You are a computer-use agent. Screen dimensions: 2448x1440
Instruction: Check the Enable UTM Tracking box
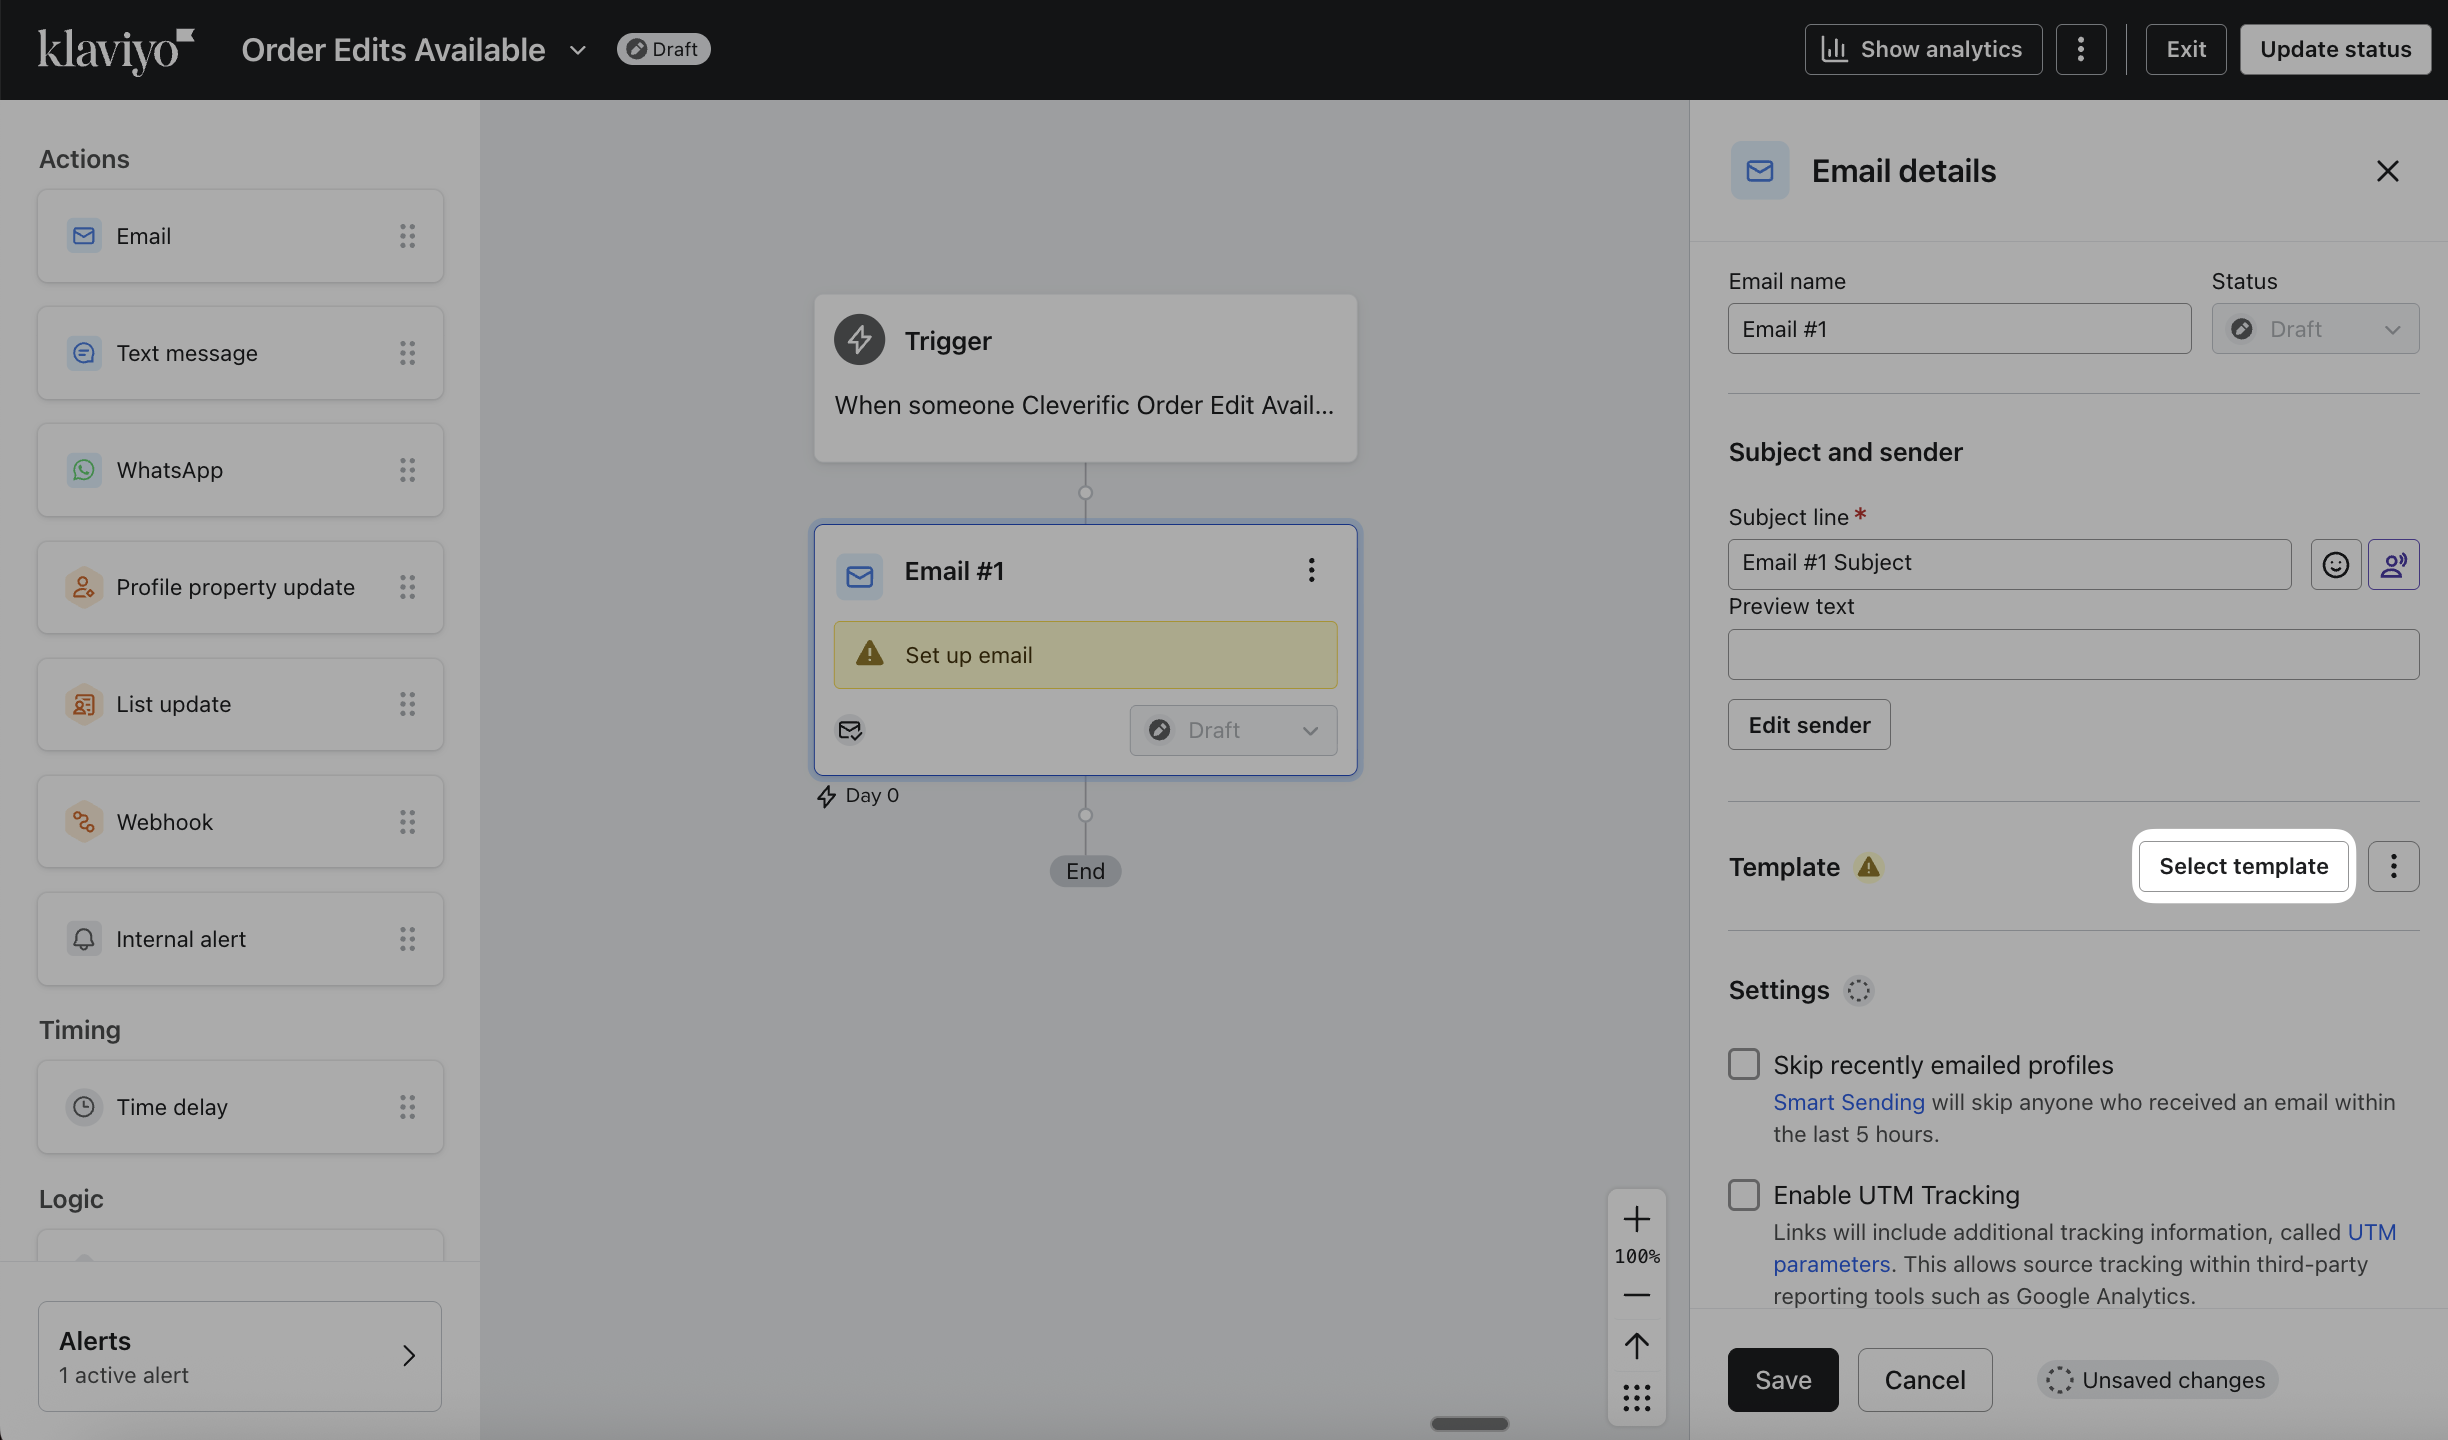point(1744,1194)
